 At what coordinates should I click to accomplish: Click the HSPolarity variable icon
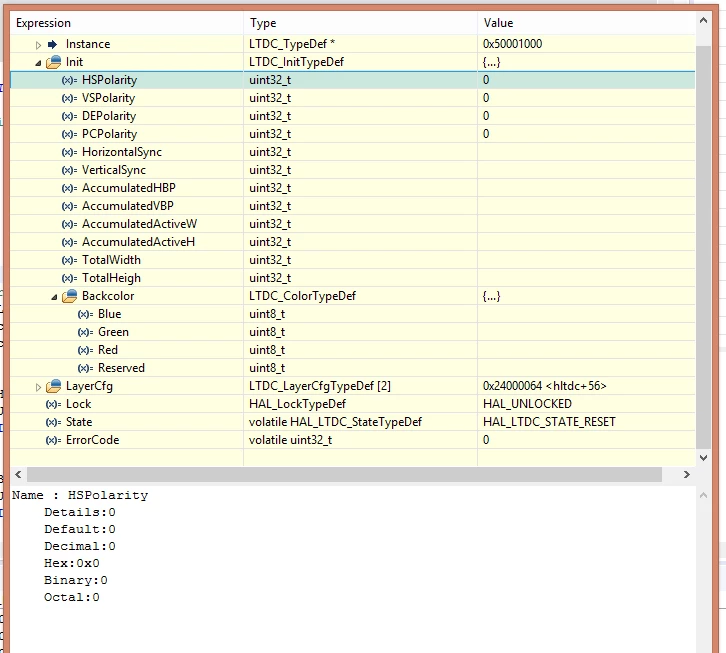[x=69, y=81]
